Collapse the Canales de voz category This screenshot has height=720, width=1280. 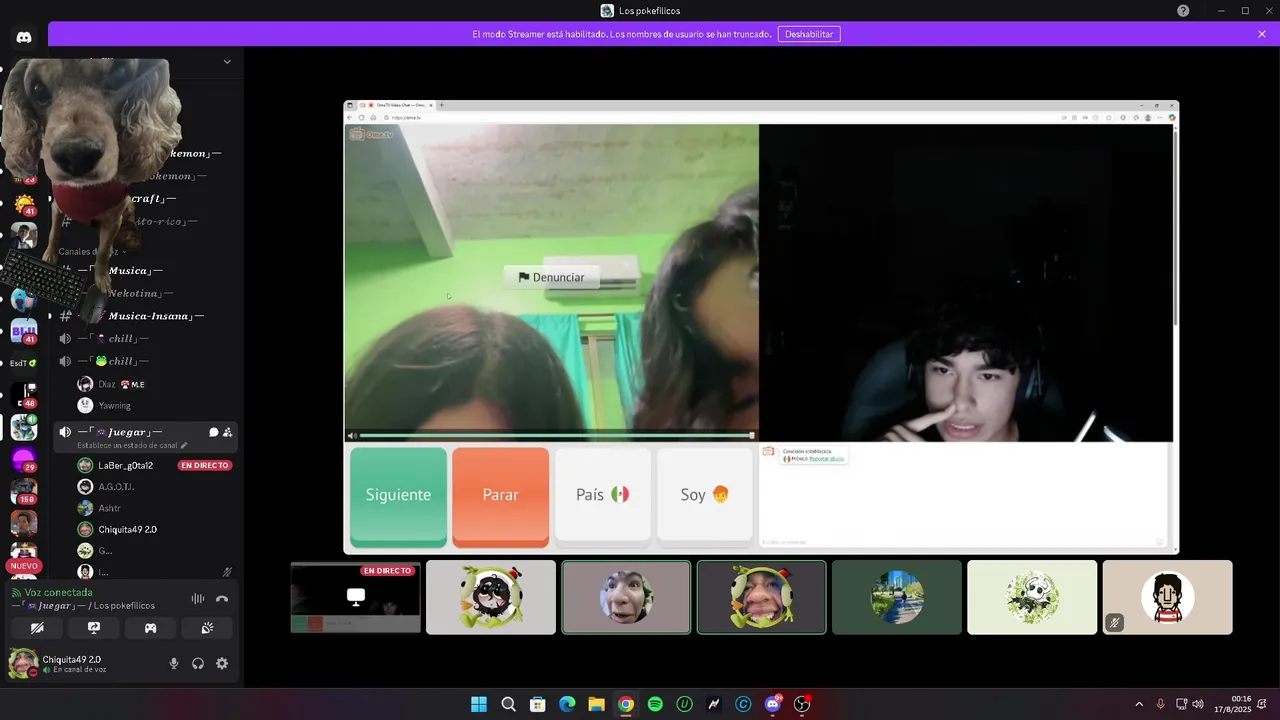pos(92,251)
